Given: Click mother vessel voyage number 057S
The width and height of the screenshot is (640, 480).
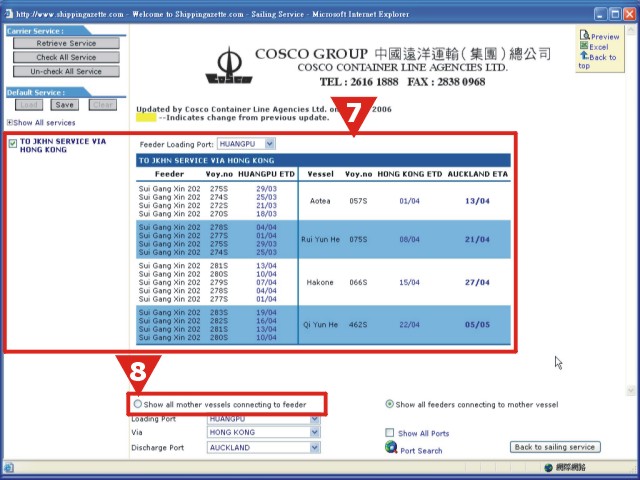Looking at the screenshot, I should click(x=358, y=201).
